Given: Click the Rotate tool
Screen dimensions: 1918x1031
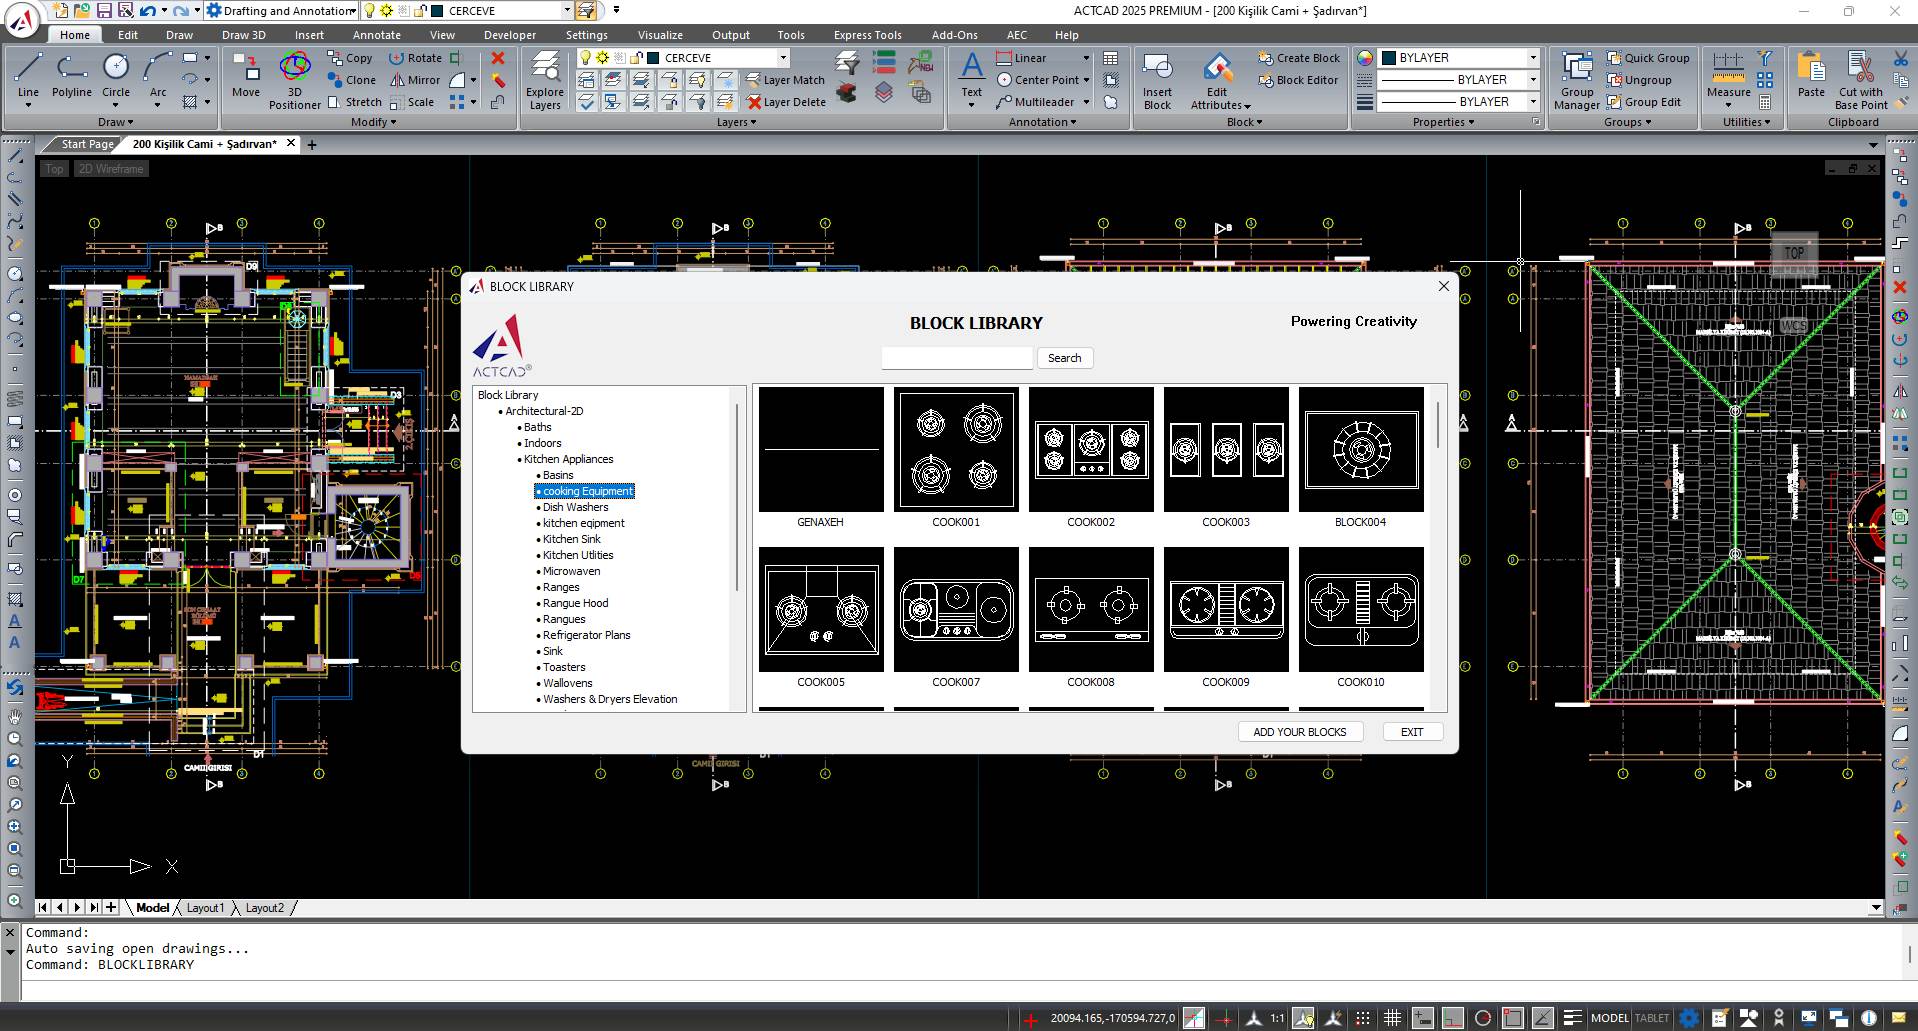Looking at the screenshot, I should (415, 58).
